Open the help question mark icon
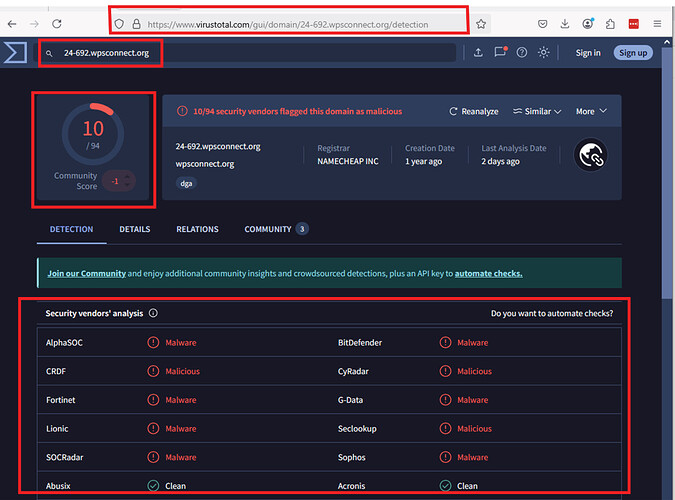The height and width of the screenshot is (500, 675). (522, 53)
